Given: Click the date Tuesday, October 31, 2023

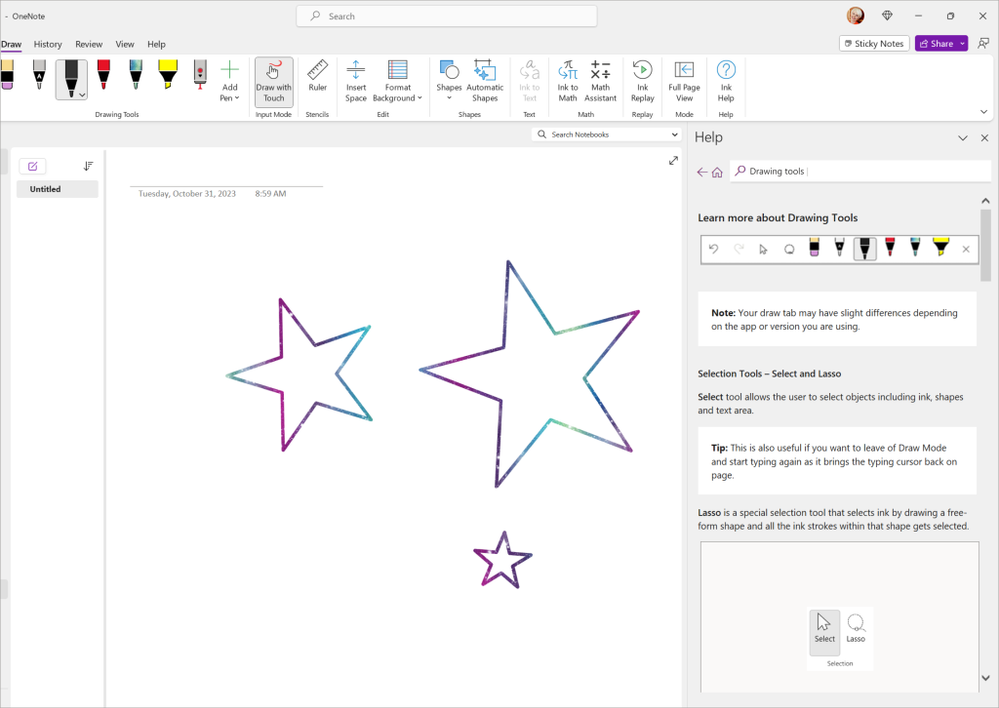Looking at the screenshot, I should pyautogui.click(x=187, y=194).
